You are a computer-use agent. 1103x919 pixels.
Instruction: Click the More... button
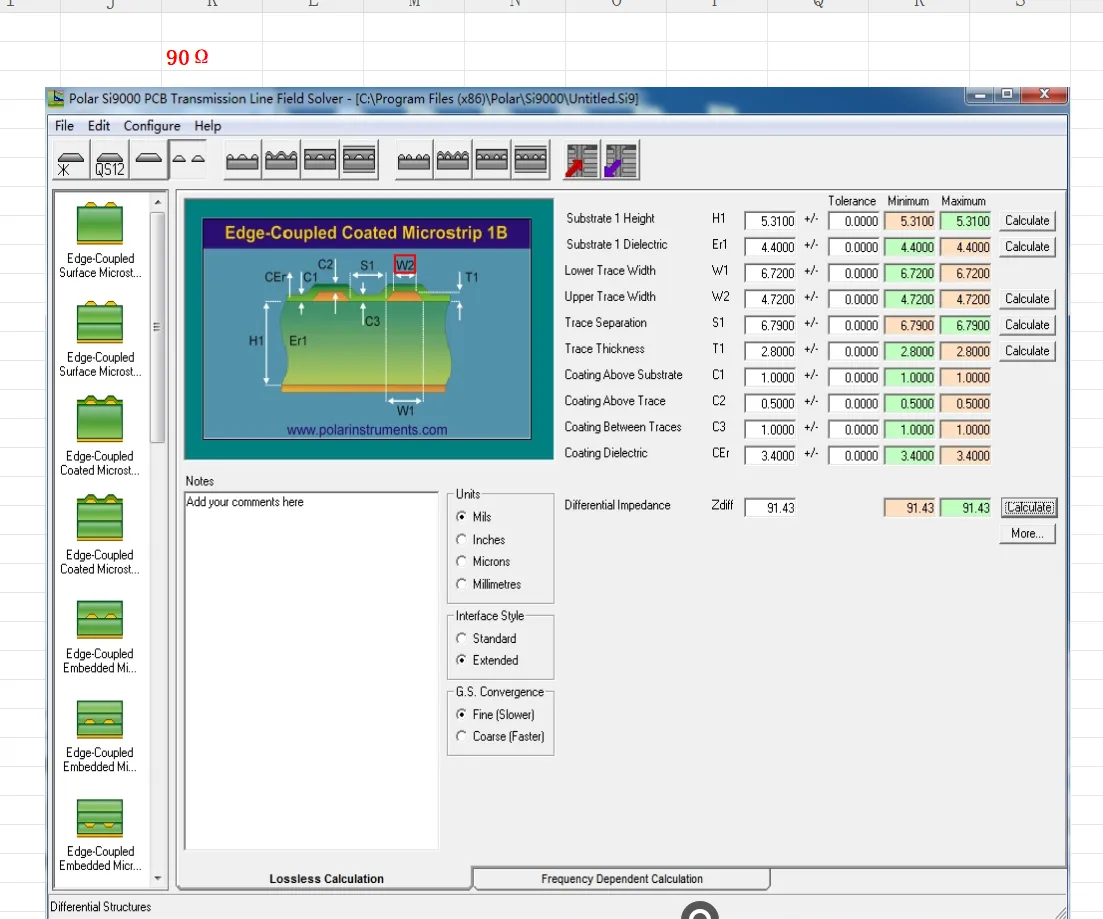(x=1027, y=533)
